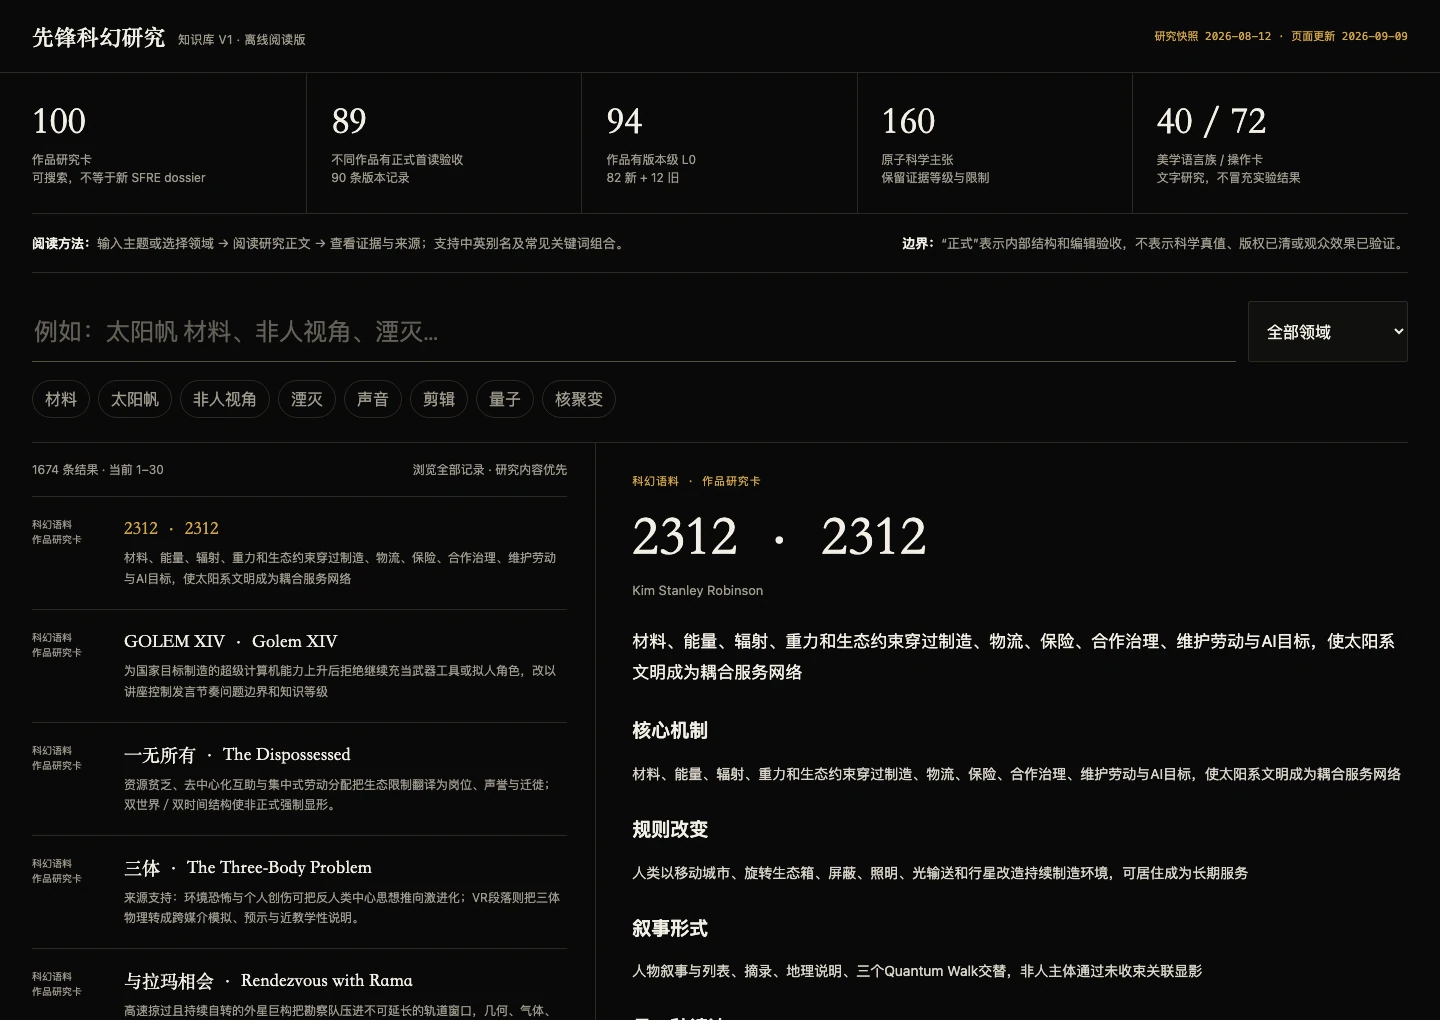The width and height of the screenshot is (1440, 1020).
Task: Click the 阅读方法 instructions line
Action: point(330,243)
